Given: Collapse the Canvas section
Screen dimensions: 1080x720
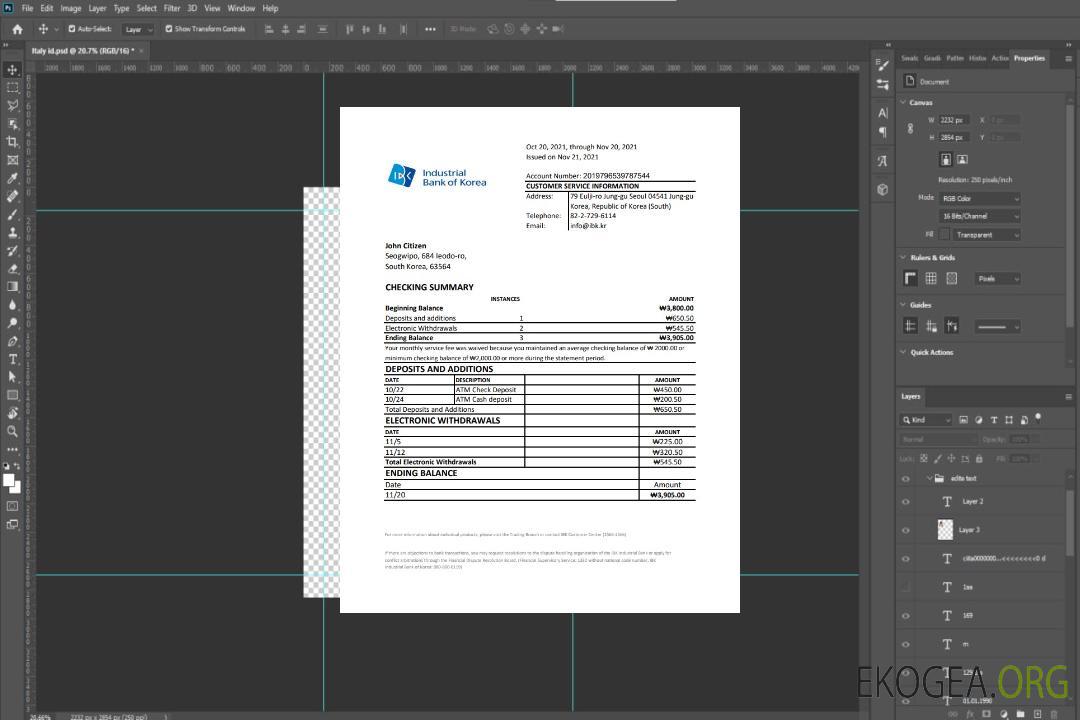Looking at the screenshot, I should 904,103.
